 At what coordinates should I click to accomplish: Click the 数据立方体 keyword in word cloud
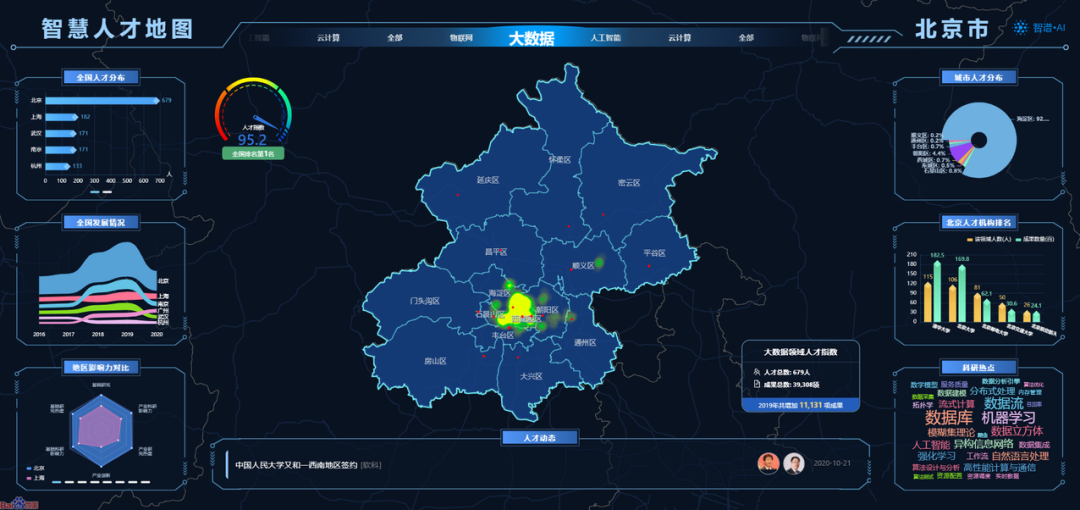pyautogui.click(x=1017, y=431)
